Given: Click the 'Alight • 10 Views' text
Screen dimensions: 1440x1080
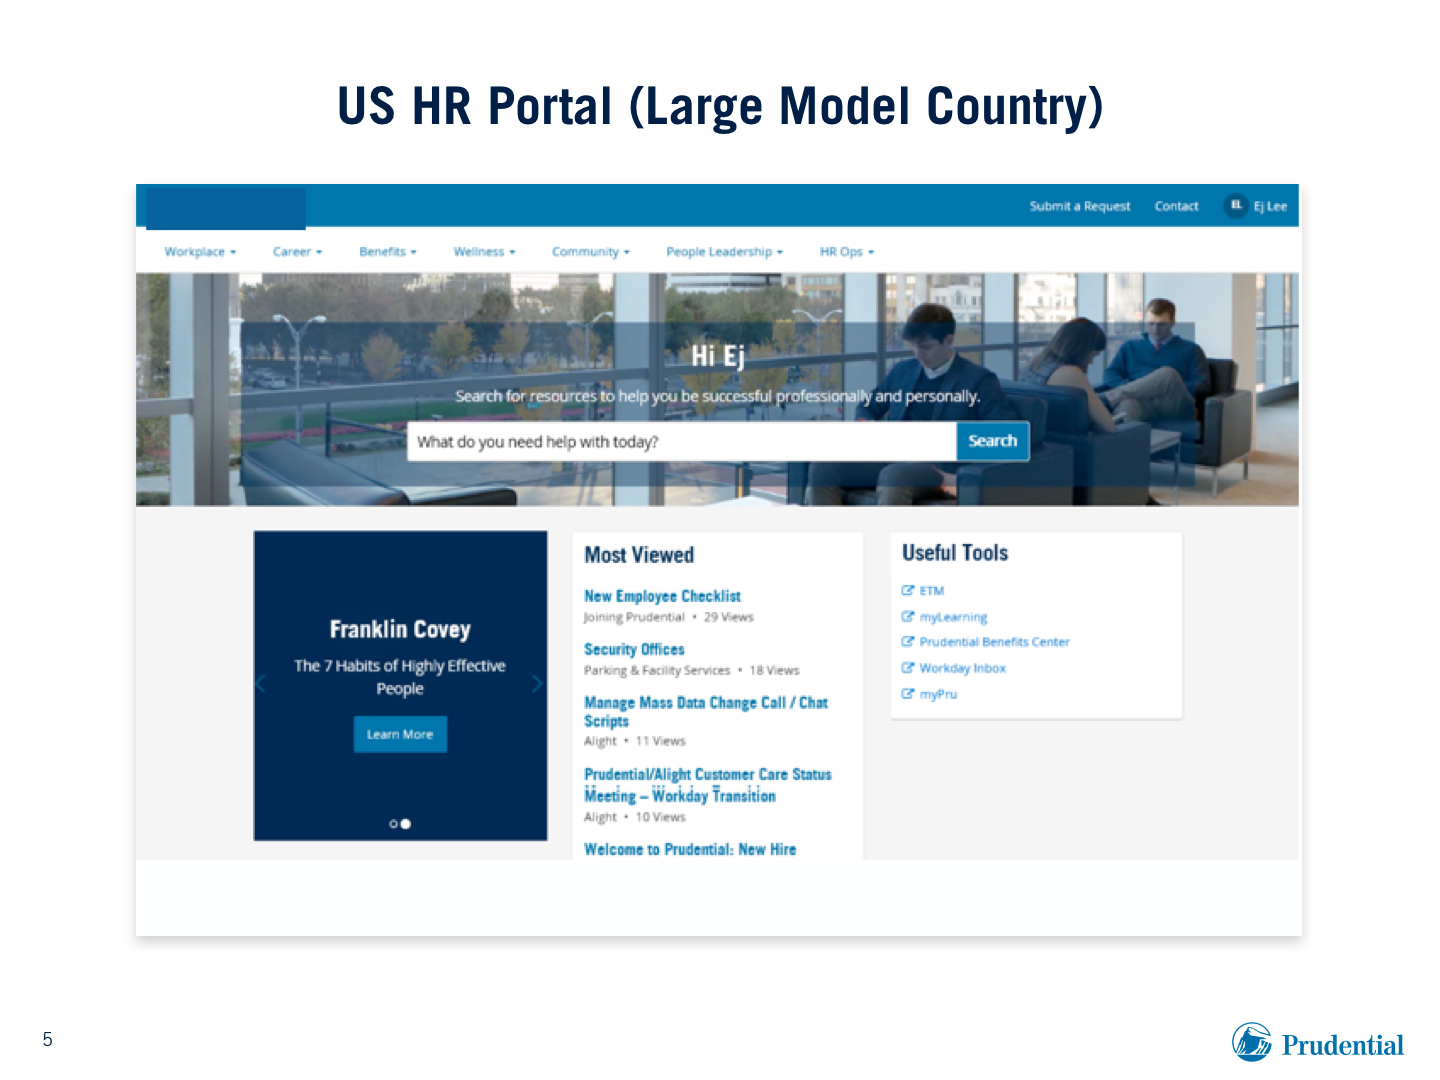Looking at the screenshot, I should point(635,817).
